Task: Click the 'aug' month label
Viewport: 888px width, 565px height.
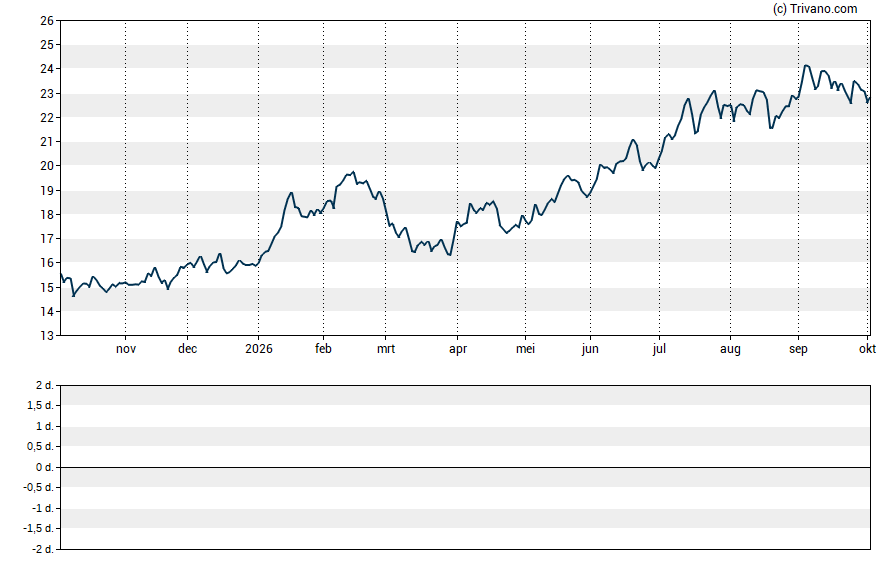Action: (x=730, y=349)
